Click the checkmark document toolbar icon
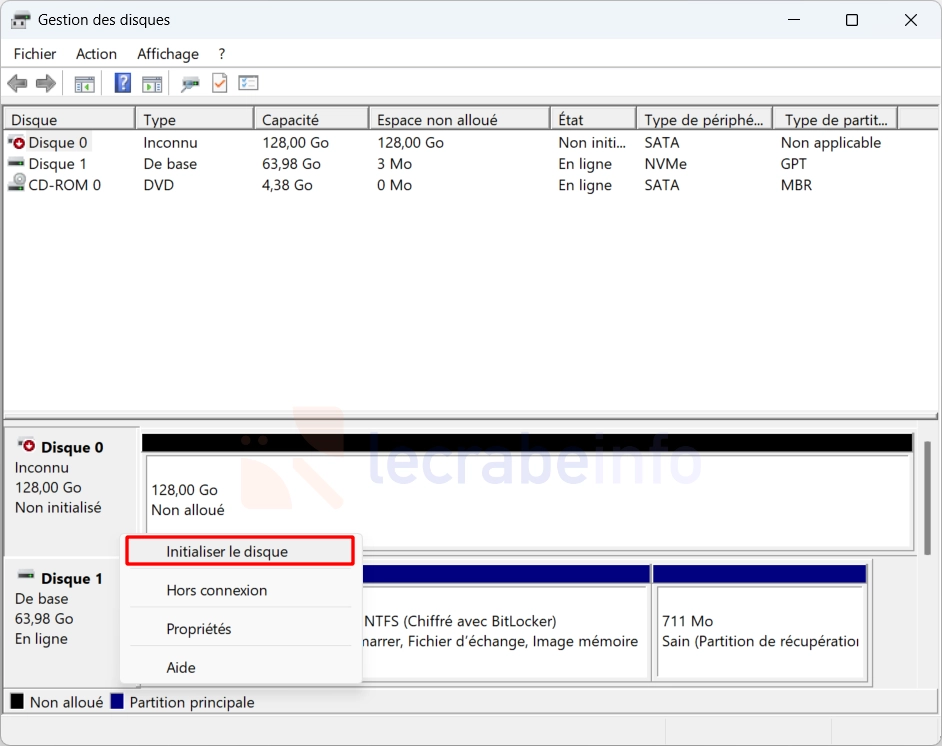942x746 pixels. 219,84
